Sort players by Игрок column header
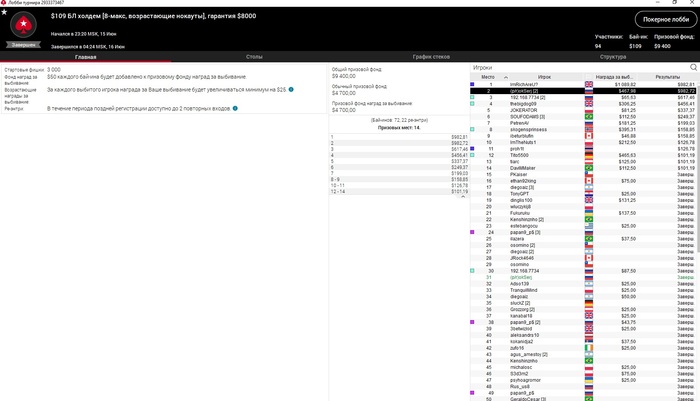 [x=544, y=77]
